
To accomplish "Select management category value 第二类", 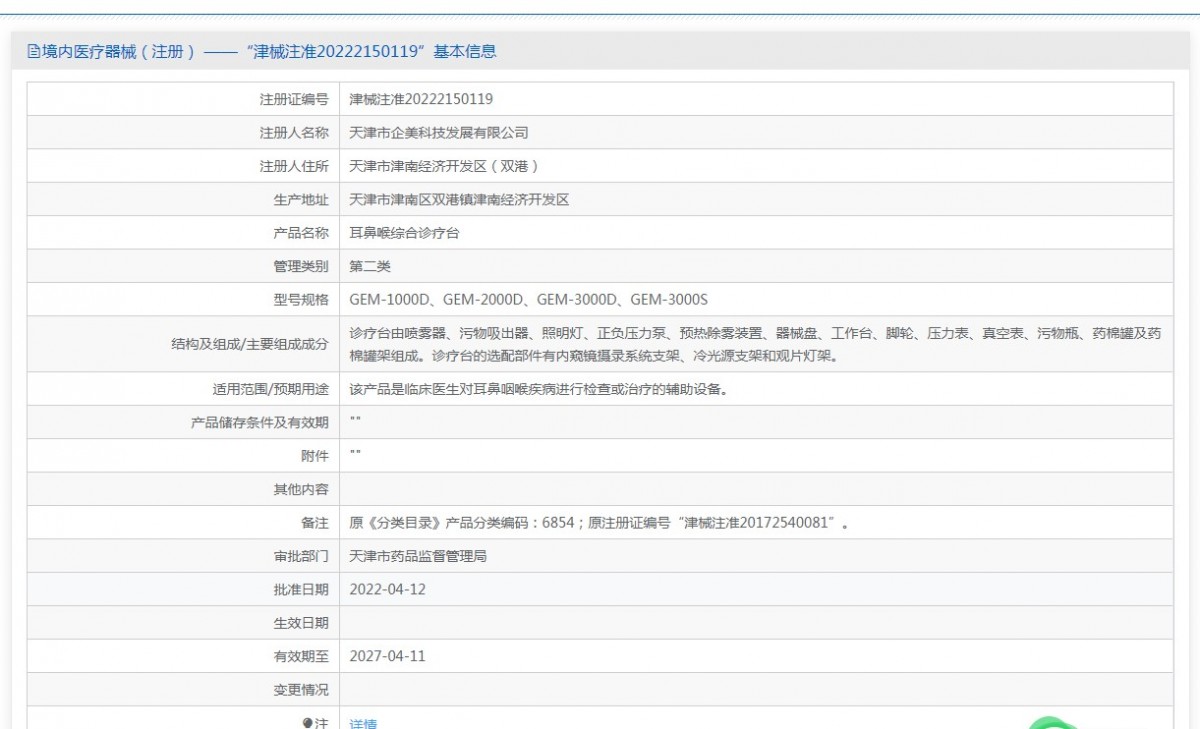I will point(370,266).
